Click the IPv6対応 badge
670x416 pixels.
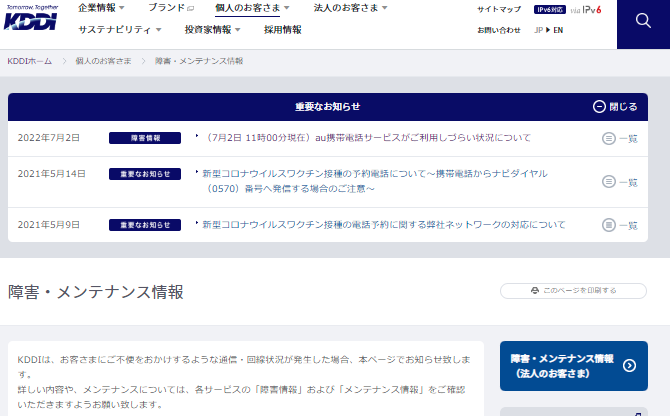click(550, 9)
